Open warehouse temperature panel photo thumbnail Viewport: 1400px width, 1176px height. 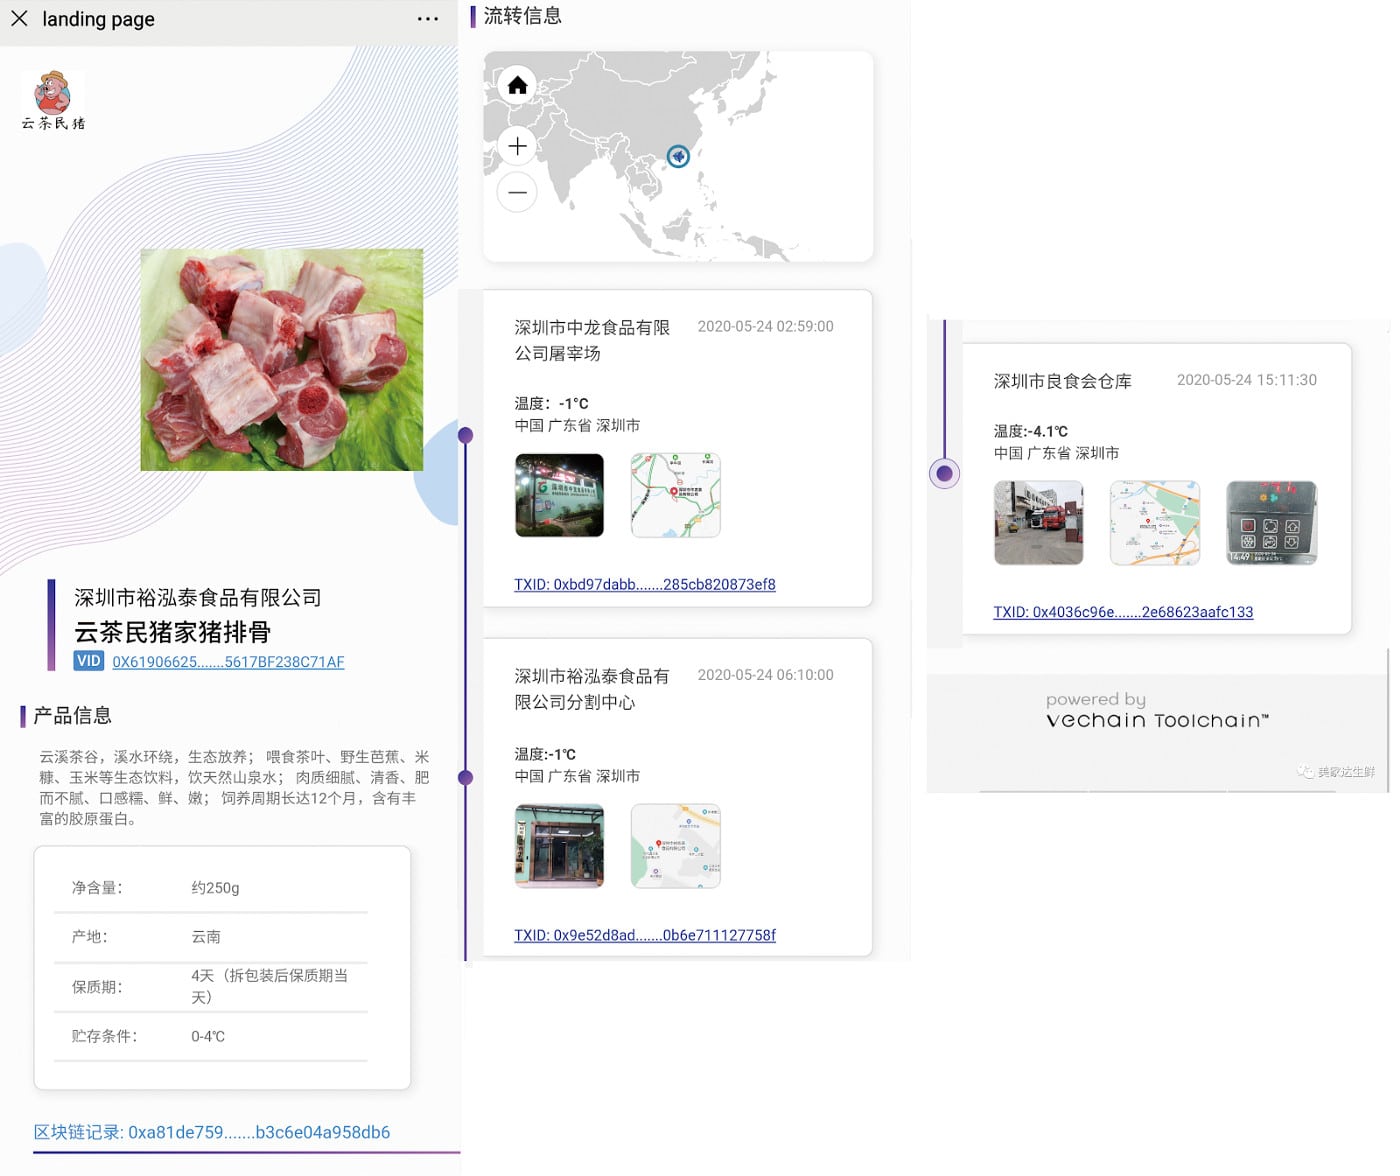(1272, 523)
